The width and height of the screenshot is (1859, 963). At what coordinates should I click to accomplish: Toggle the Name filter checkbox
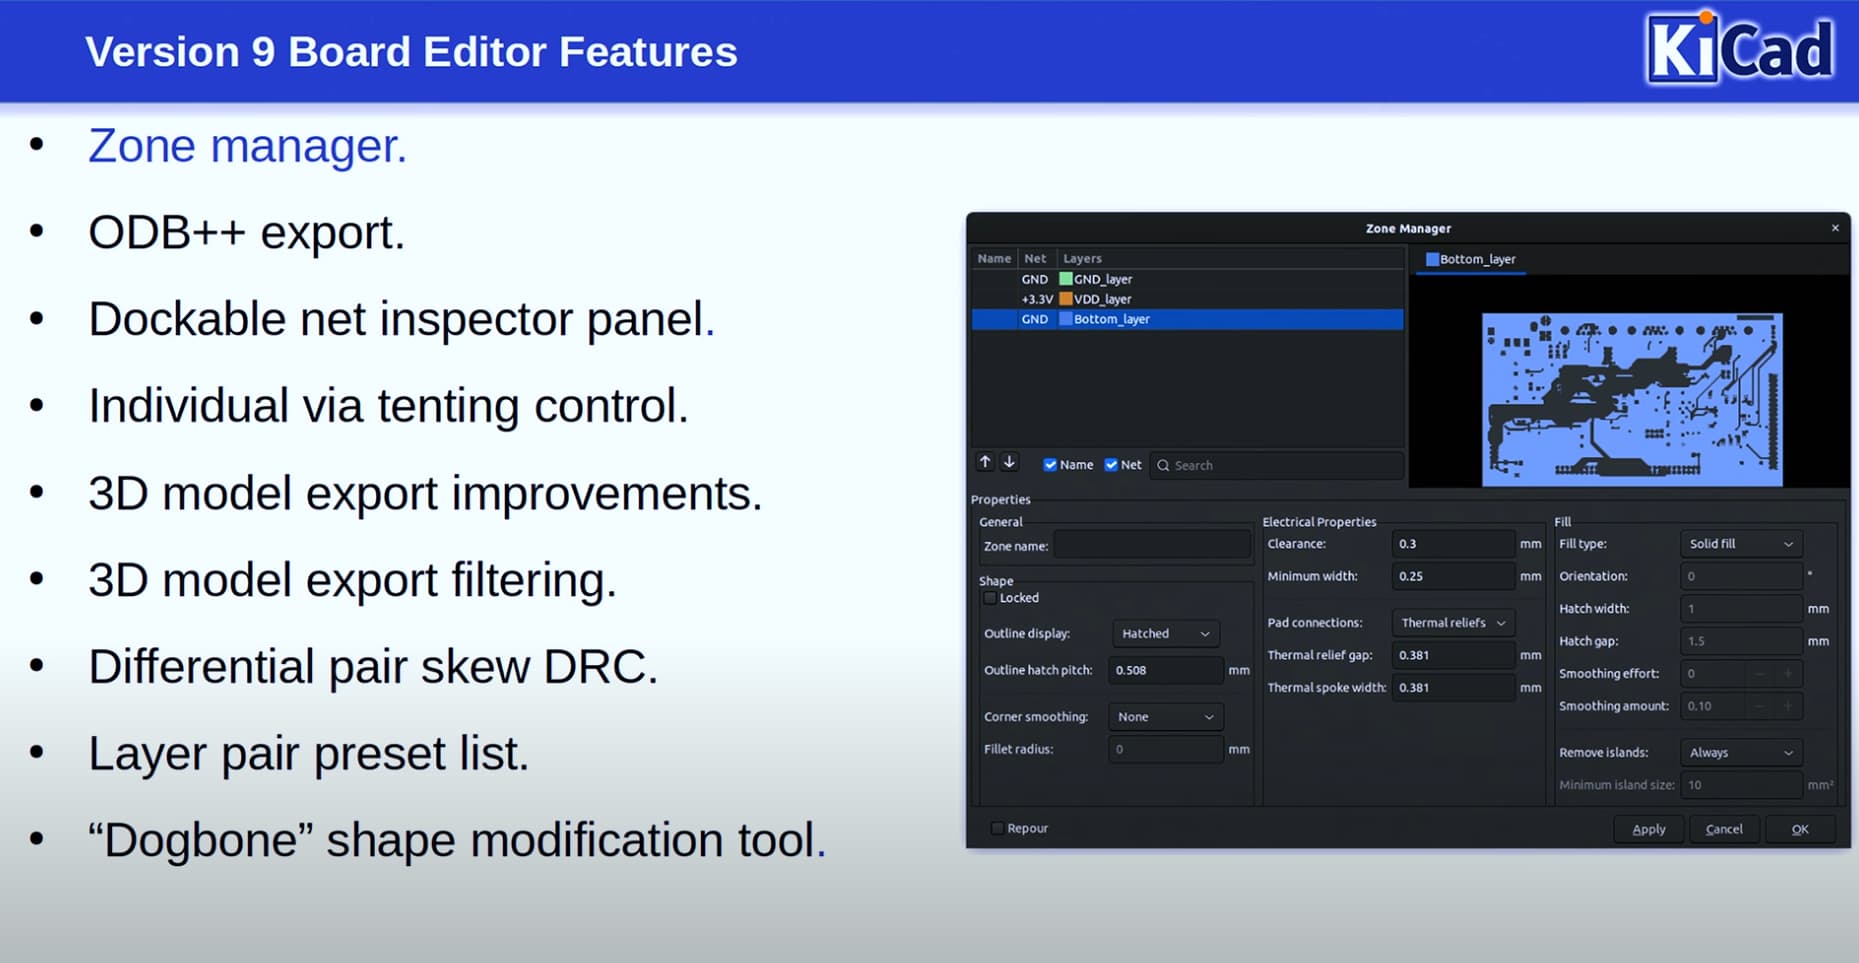1050,465
